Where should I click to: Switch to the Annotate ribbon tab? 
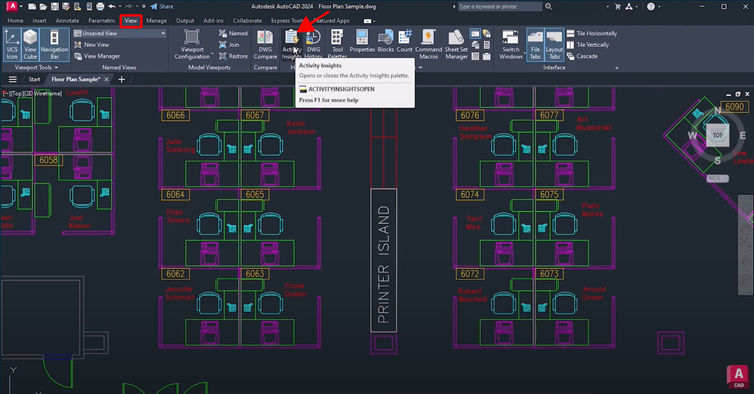(67, 21)
